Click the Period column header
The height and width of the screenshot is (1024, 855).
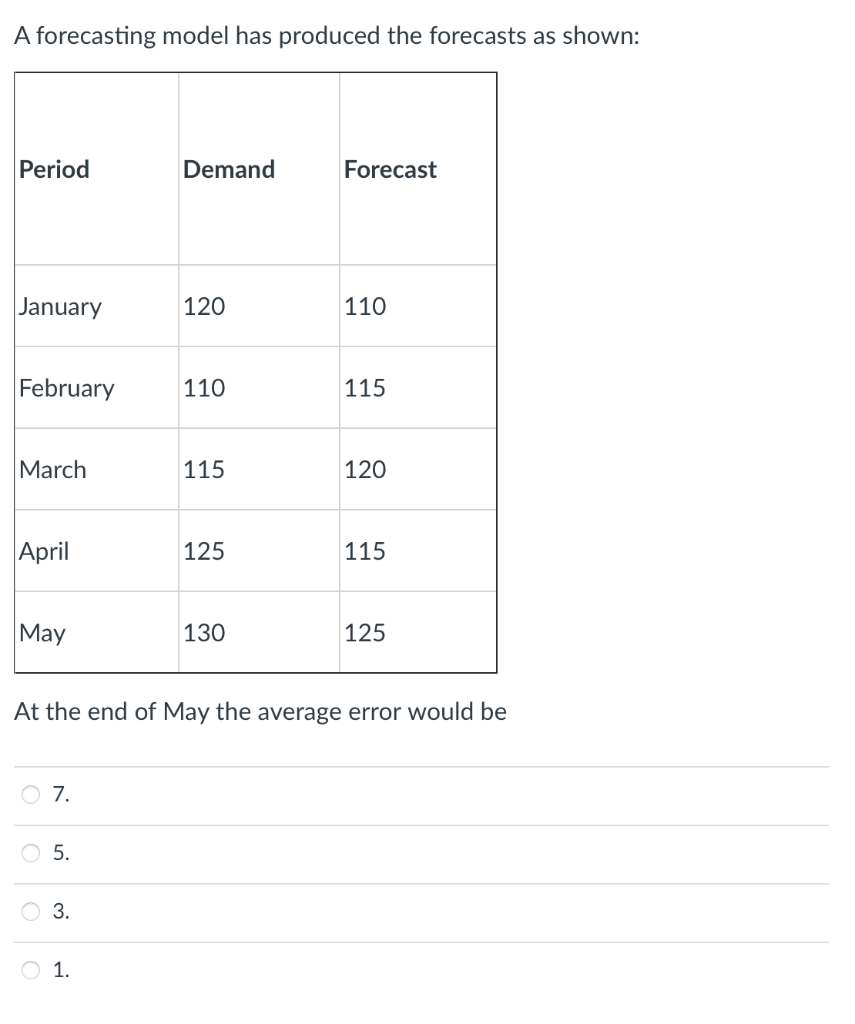(53, 169)
